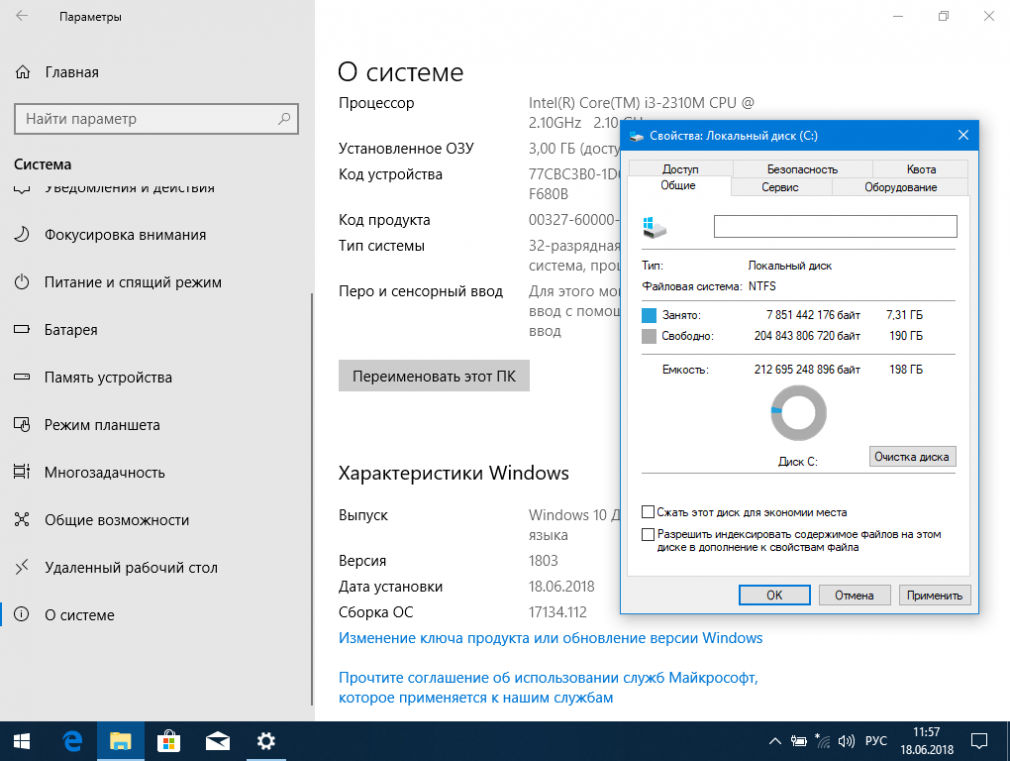
Task: Click the Settings gear in the taskbar
Action: coord(266,742)
